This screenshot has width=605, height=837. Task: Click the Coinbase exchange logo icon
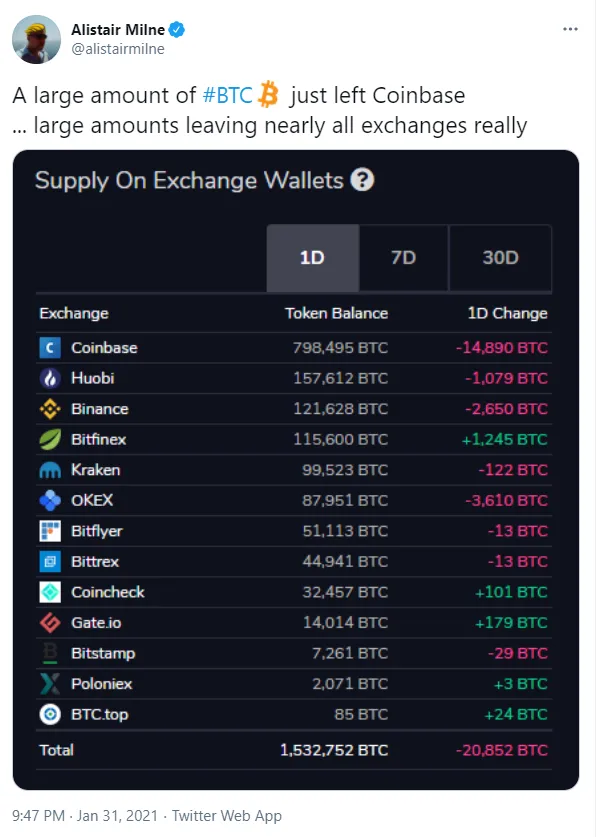(50, 348)
